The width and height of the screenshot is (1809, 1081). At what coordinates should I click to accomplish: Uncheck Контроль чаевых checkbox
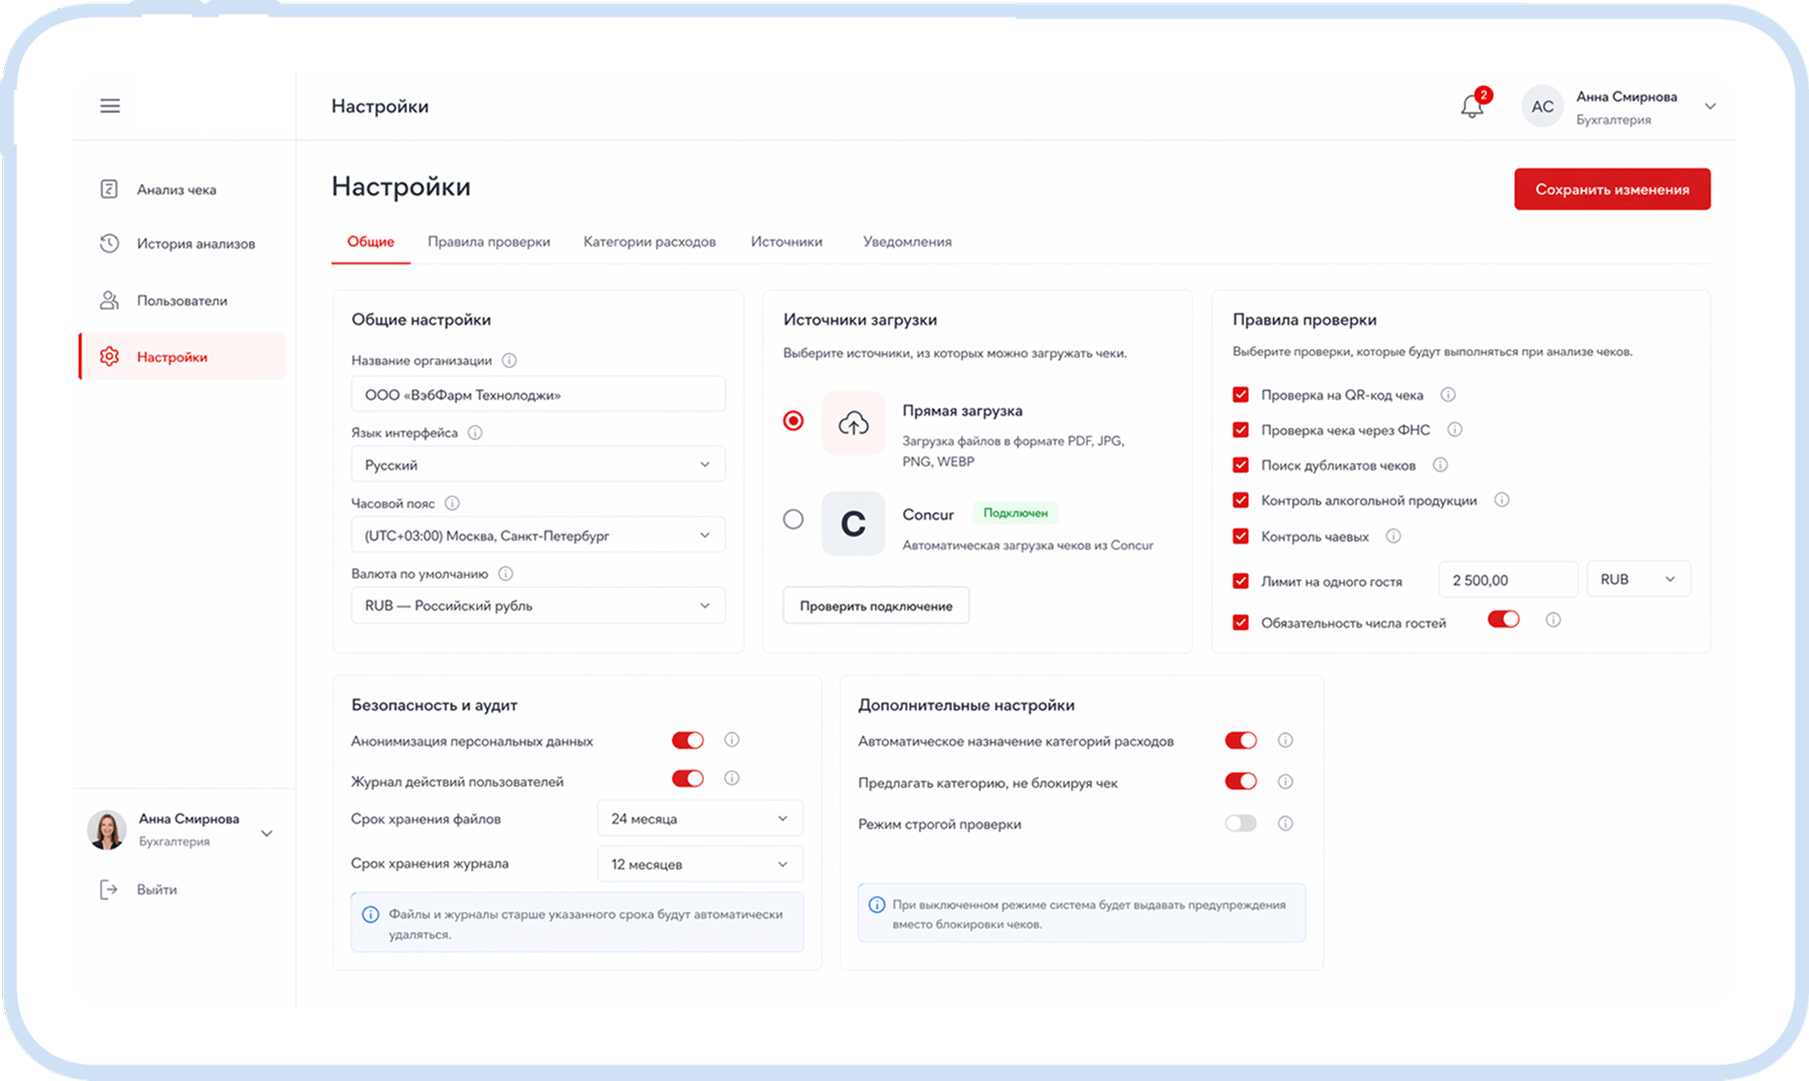coord(1241,536)
